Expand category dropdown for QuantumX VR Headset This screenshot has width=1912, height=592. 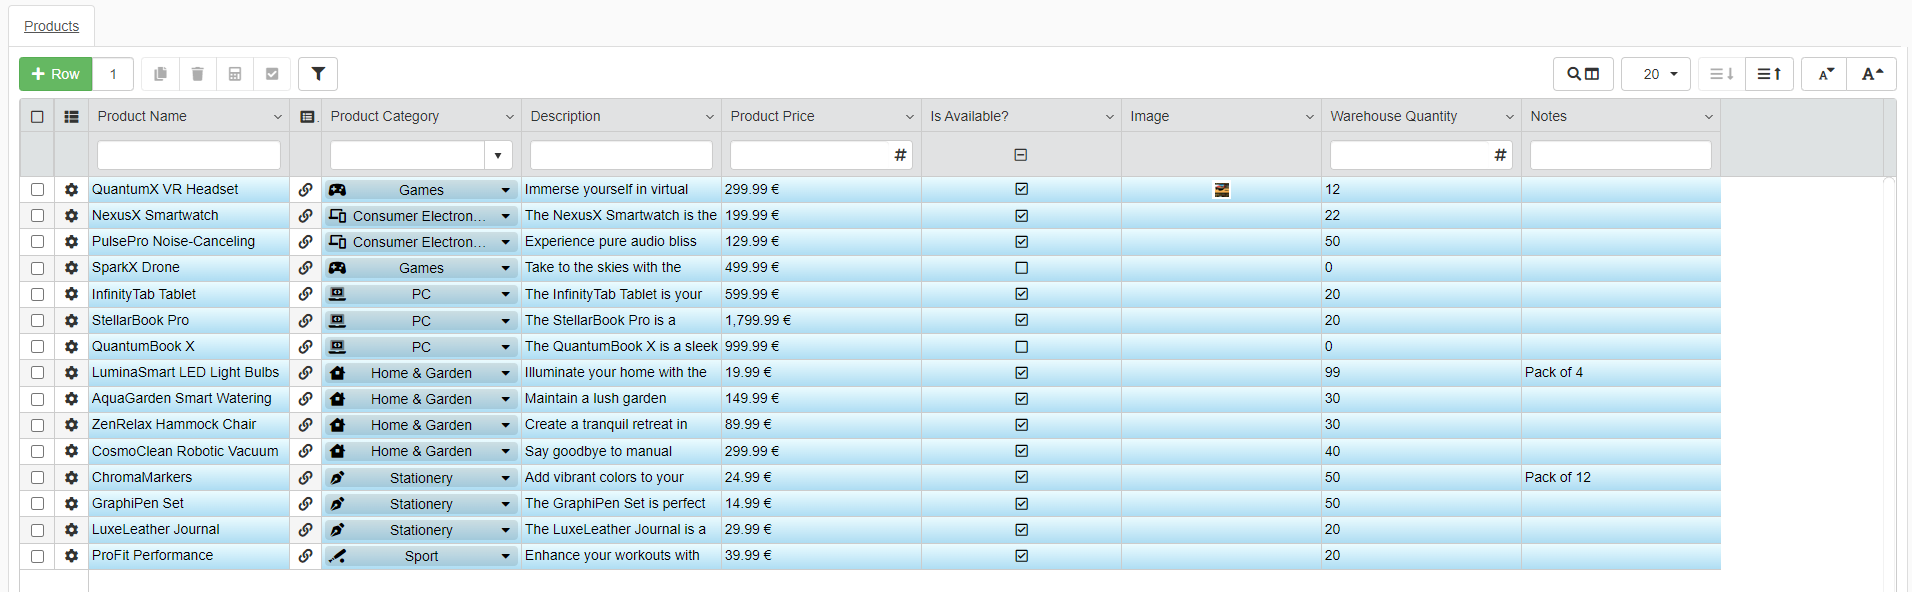pos(505,190)
